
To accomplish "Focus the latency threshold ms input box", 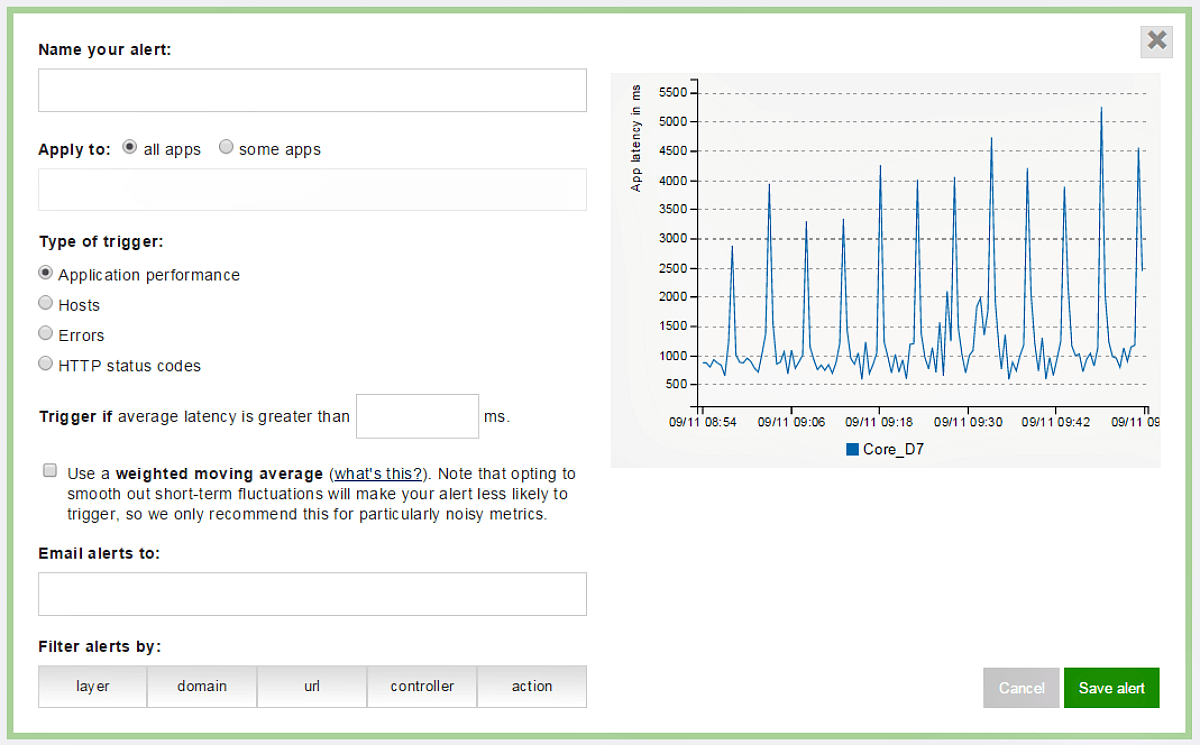I will pos(418,416).
